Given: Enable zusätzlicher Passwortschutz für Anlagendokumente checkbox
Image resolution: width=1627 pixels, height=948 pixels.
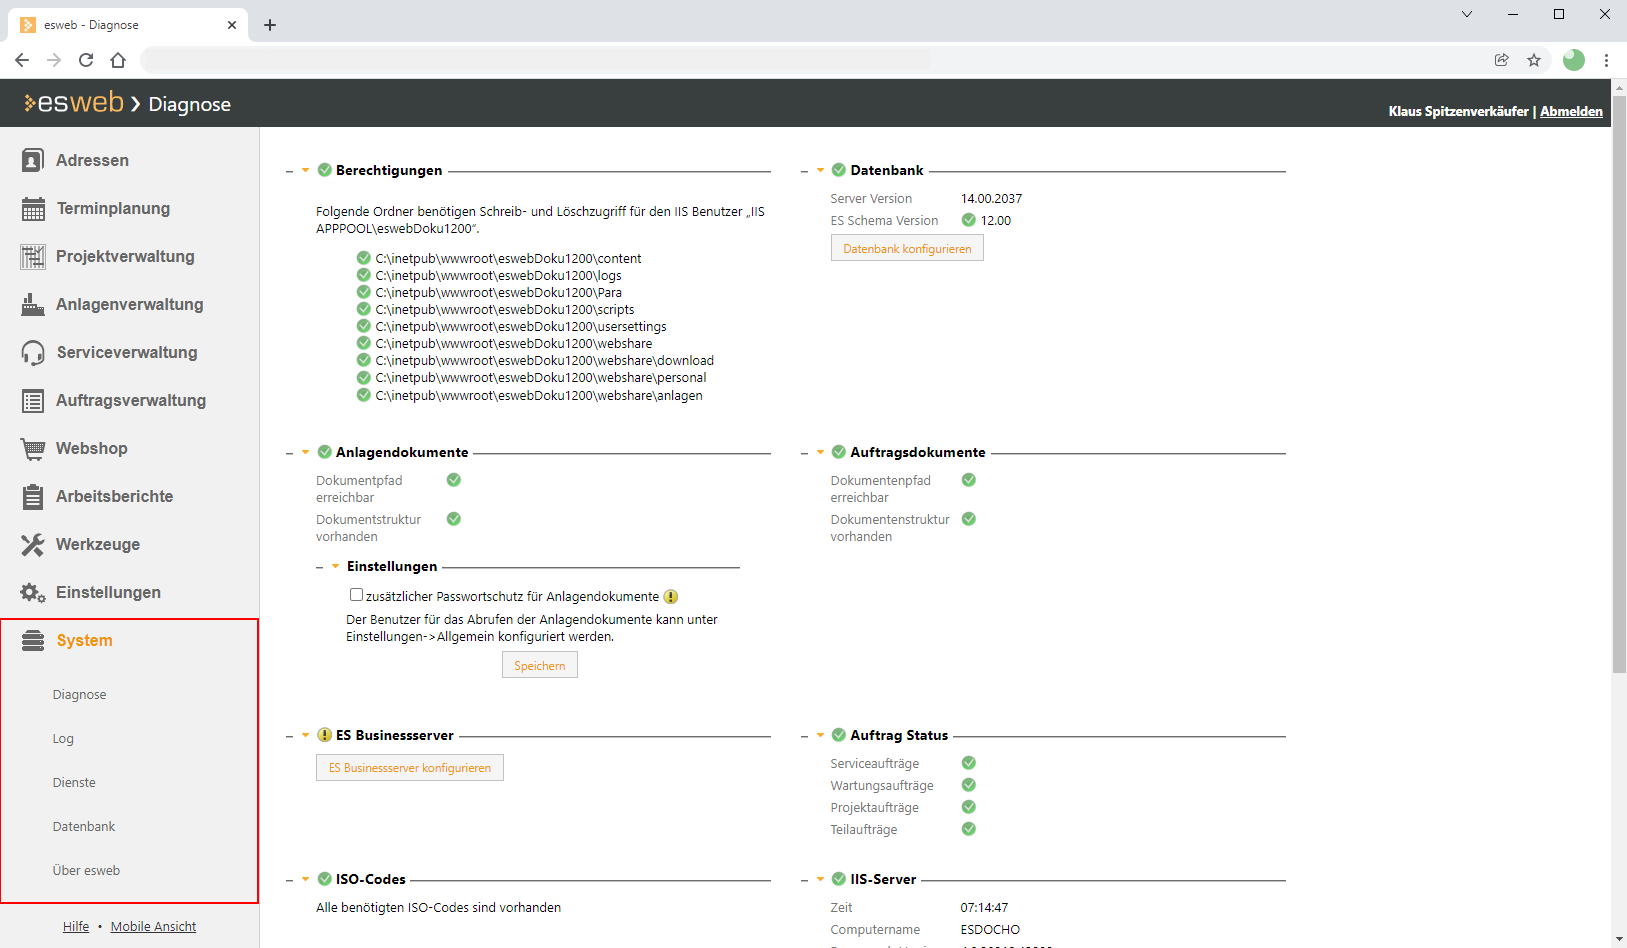Looking at the screenshot, I should 356,595.
